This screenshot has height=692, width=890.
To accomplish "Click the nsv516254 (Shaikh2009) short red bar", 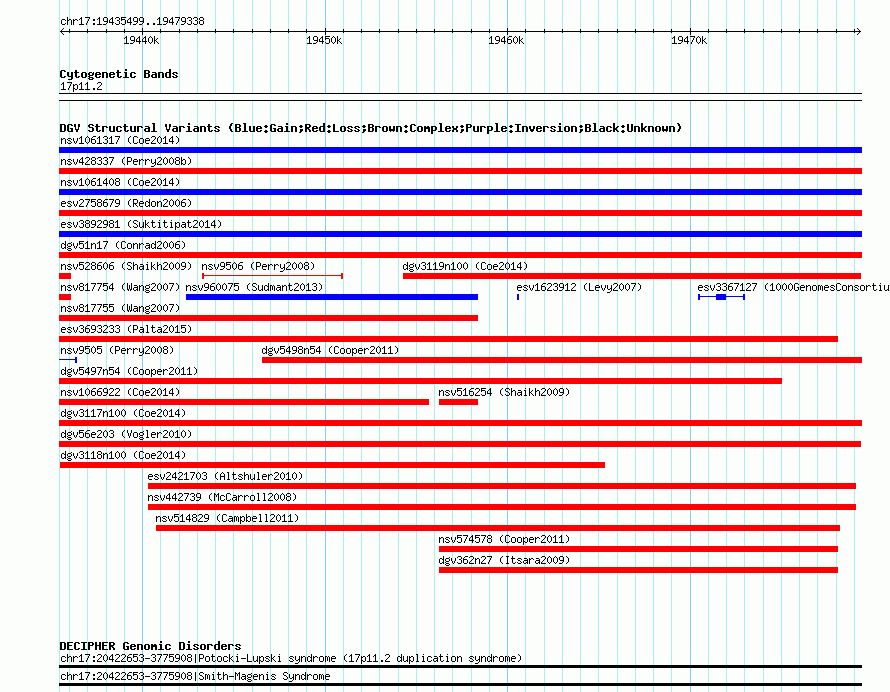I will [458, 402].
